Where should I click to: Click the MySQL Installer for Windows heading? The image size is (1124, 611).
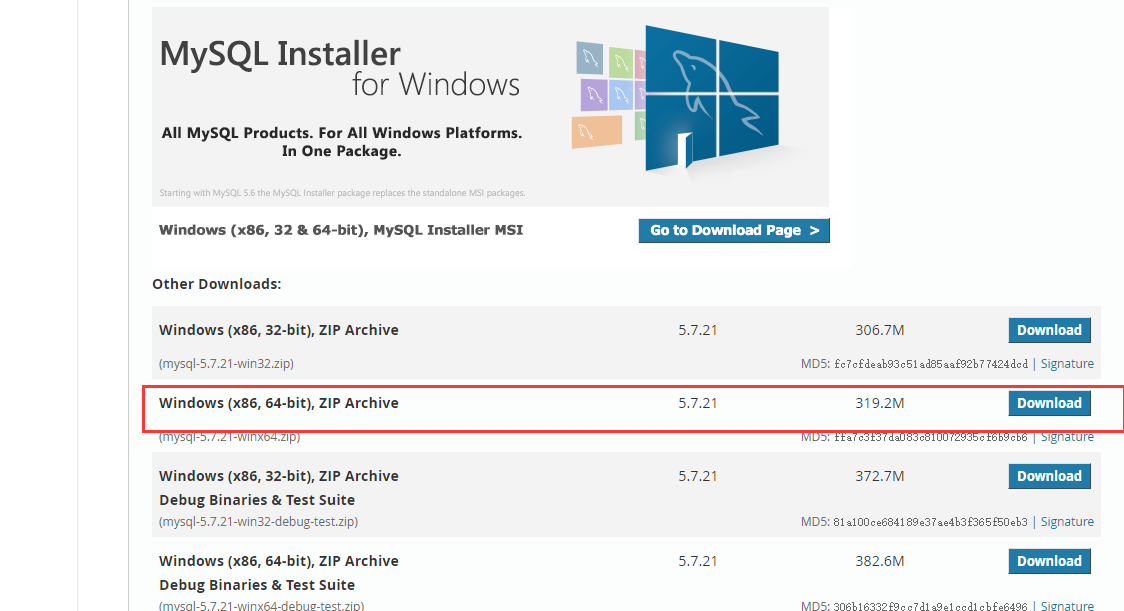[340, 69]
